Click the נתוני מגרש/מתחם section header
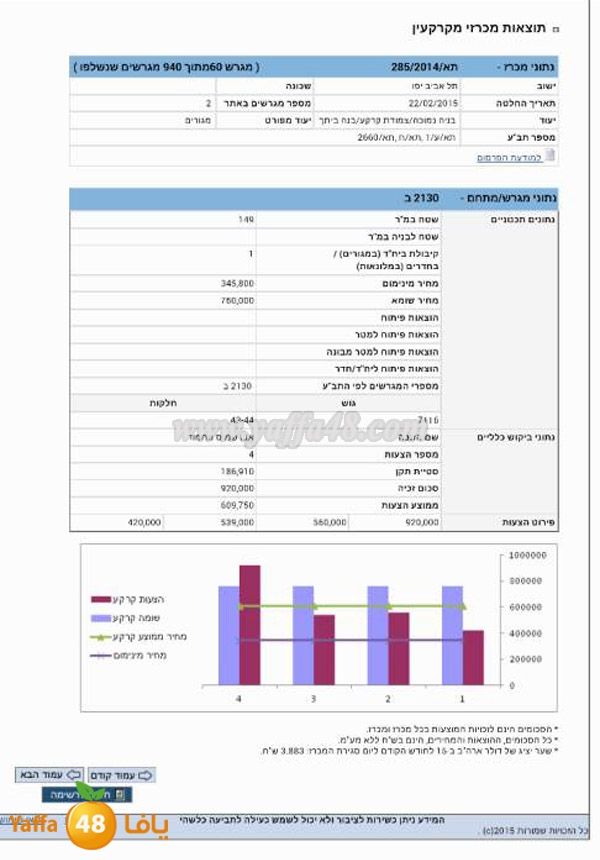The height and width of the screenshot is (860, 600). [505, 199]
